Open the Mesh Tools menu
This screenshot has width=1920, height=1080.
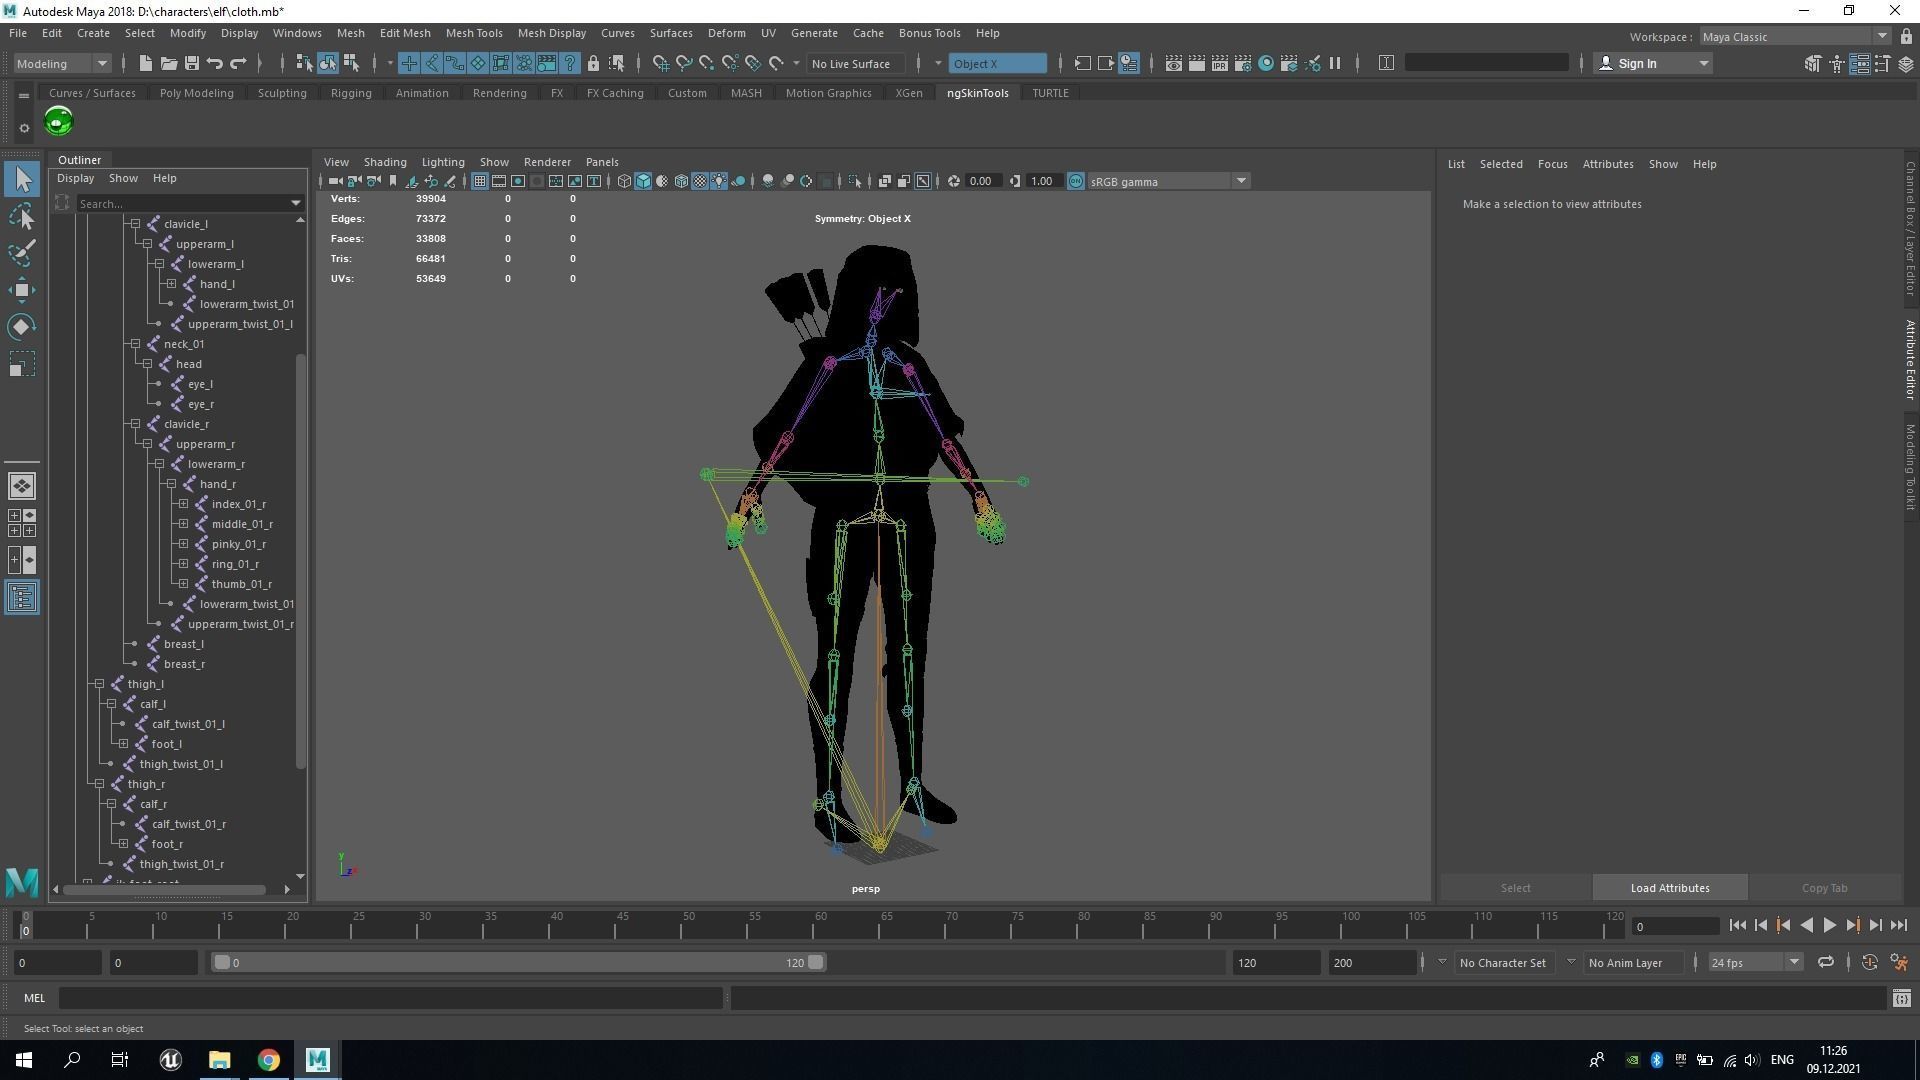pyautogui.click(x=473, y=33)
